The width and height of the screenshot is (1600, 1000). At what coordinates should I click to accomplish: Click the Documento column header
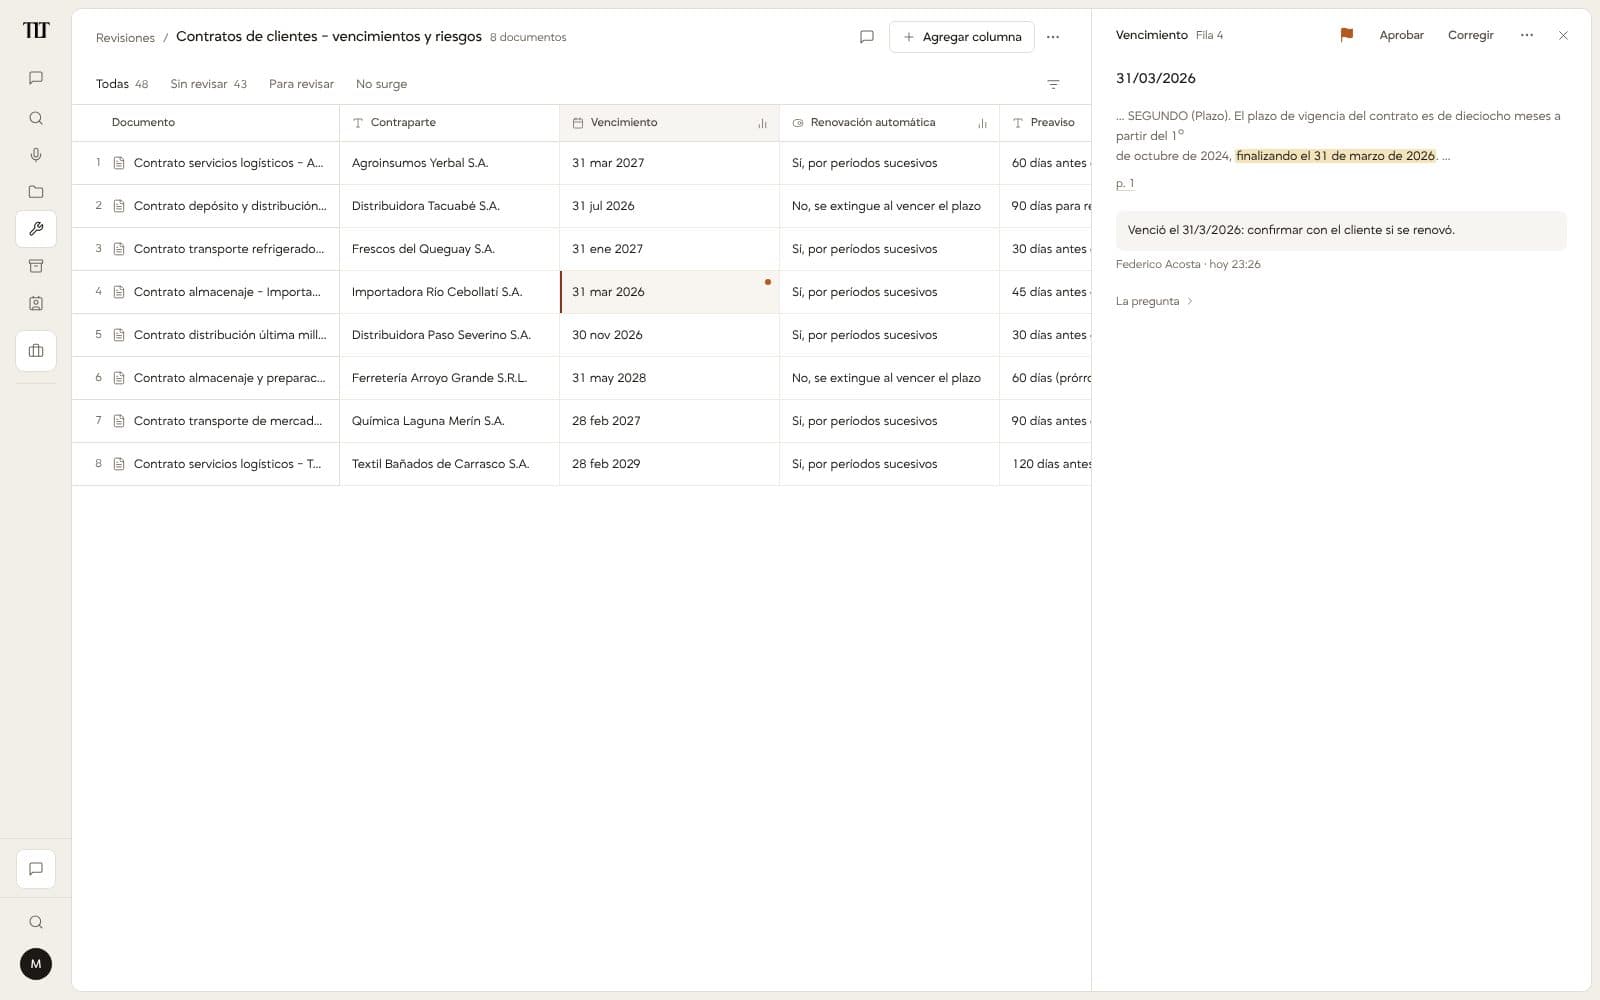click(205, 123)
